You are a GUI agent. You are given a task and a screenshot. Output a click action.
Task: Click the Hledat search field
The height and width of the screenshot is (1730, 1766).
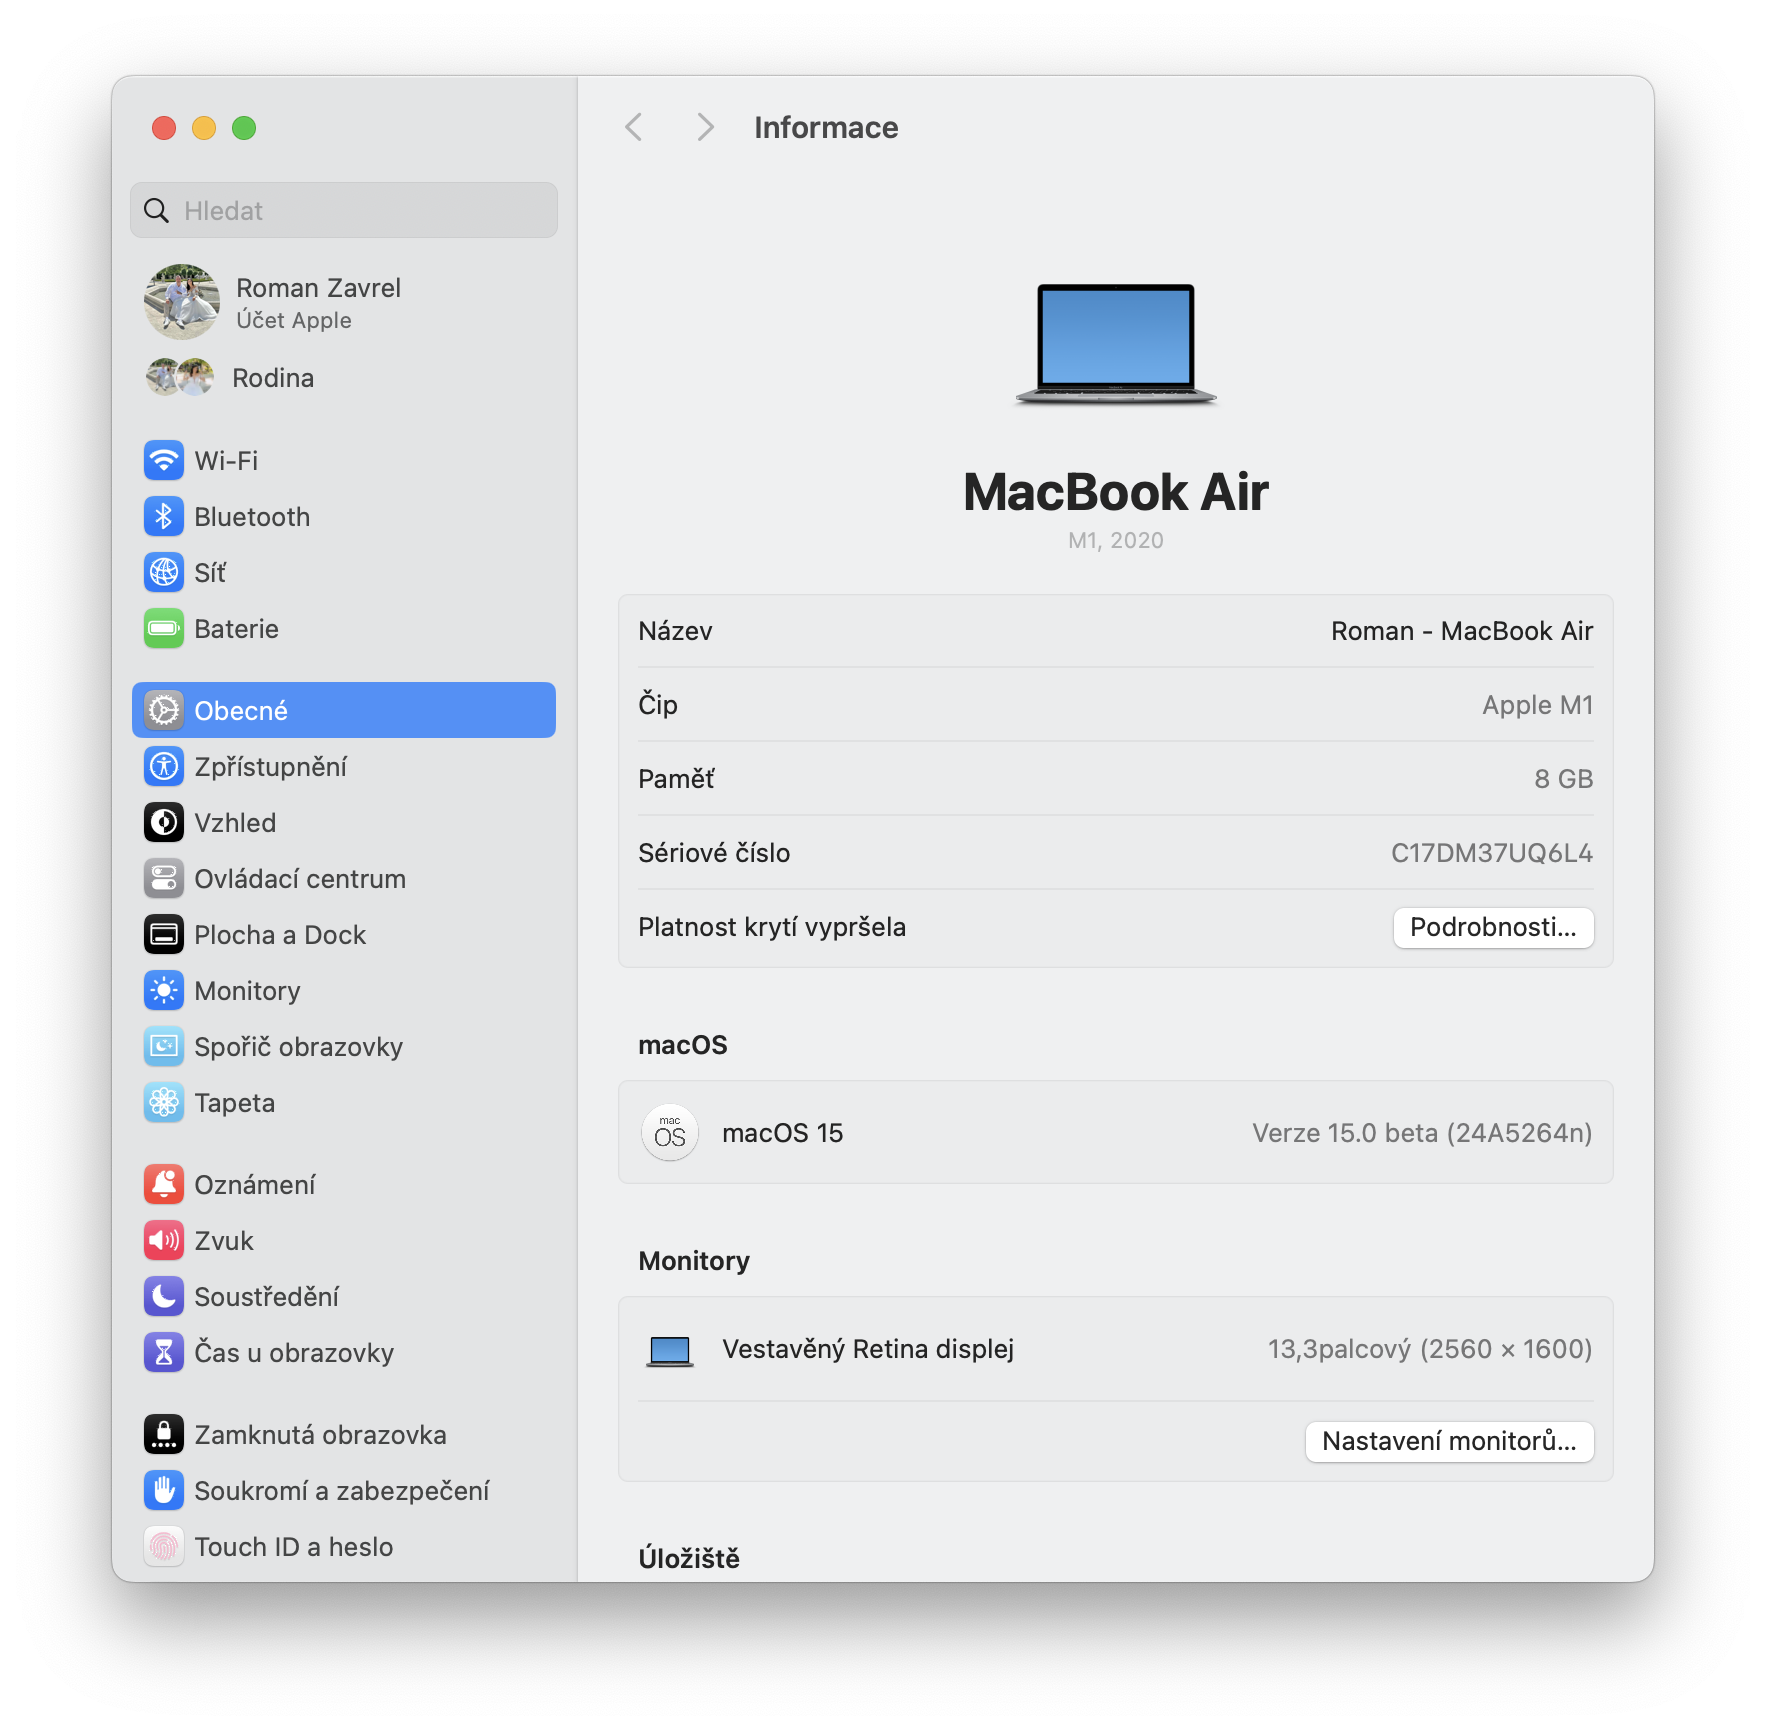pos(343,210)
